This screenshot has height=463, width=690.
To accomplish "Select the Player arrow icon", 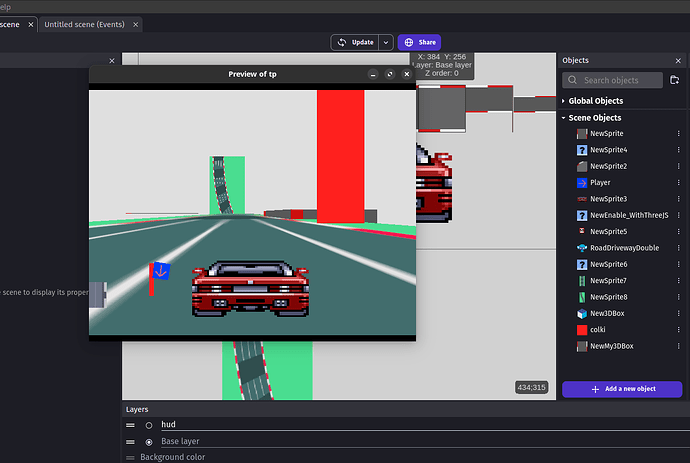I will [x=582, y=183].
